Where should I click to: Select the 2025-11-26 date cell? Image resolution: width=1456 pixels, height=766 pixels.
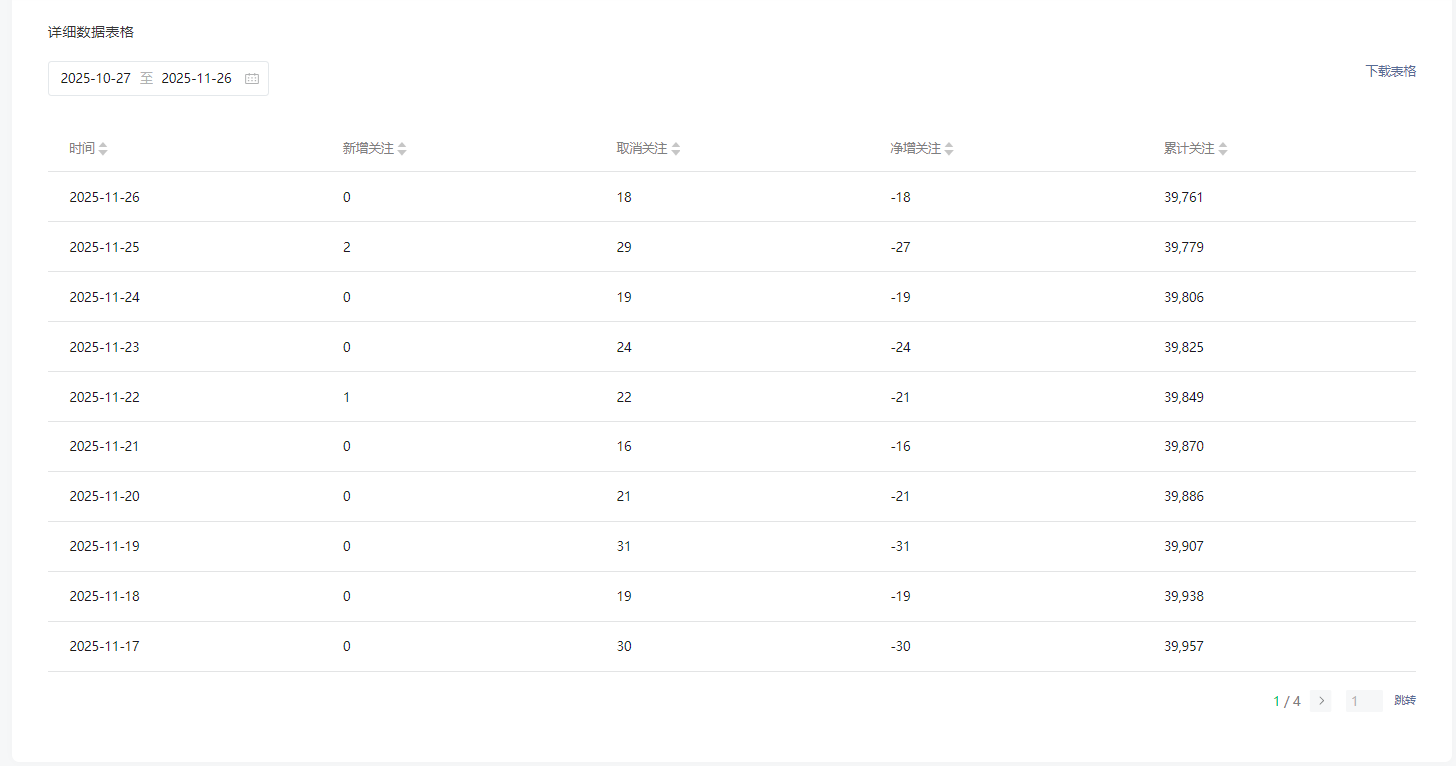(x=105, y=197)
